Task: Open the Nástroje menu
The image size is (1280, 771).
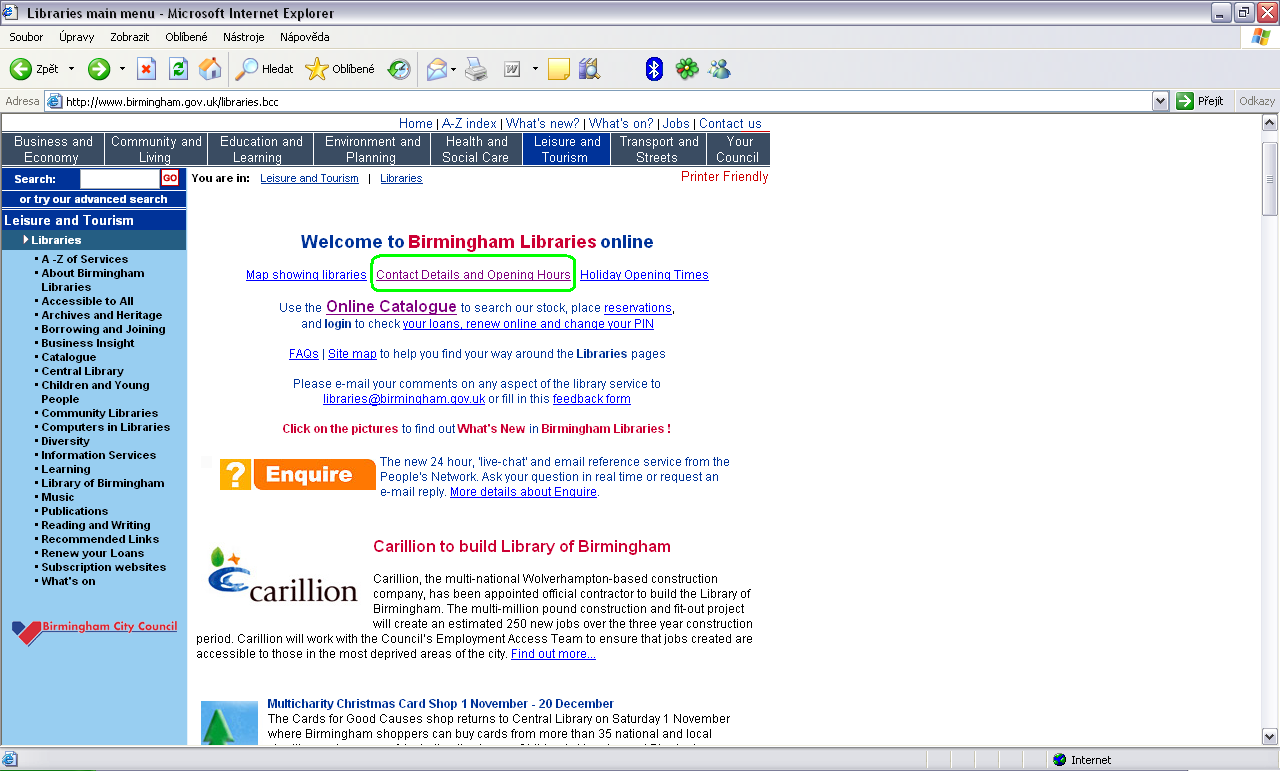Action: pyautogui.click(x=244, y=37)
